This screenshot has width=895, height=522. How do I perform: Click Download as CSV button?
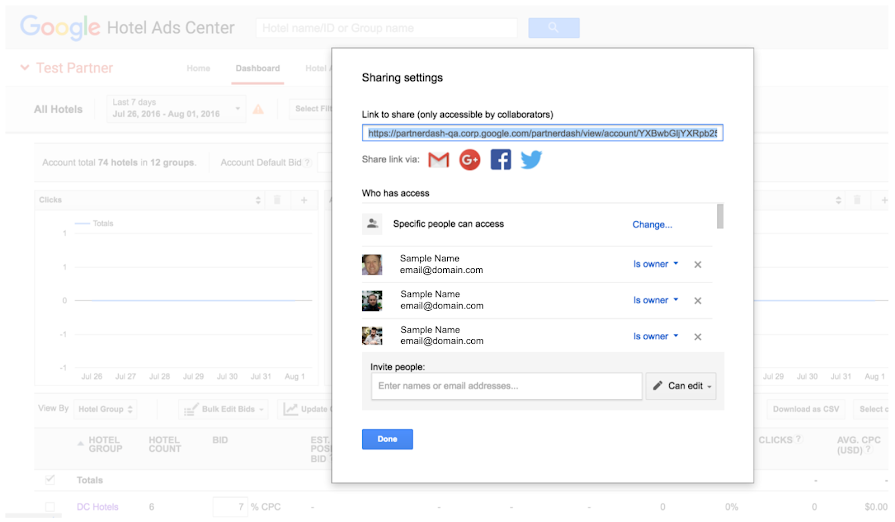[x=806, y=409]
